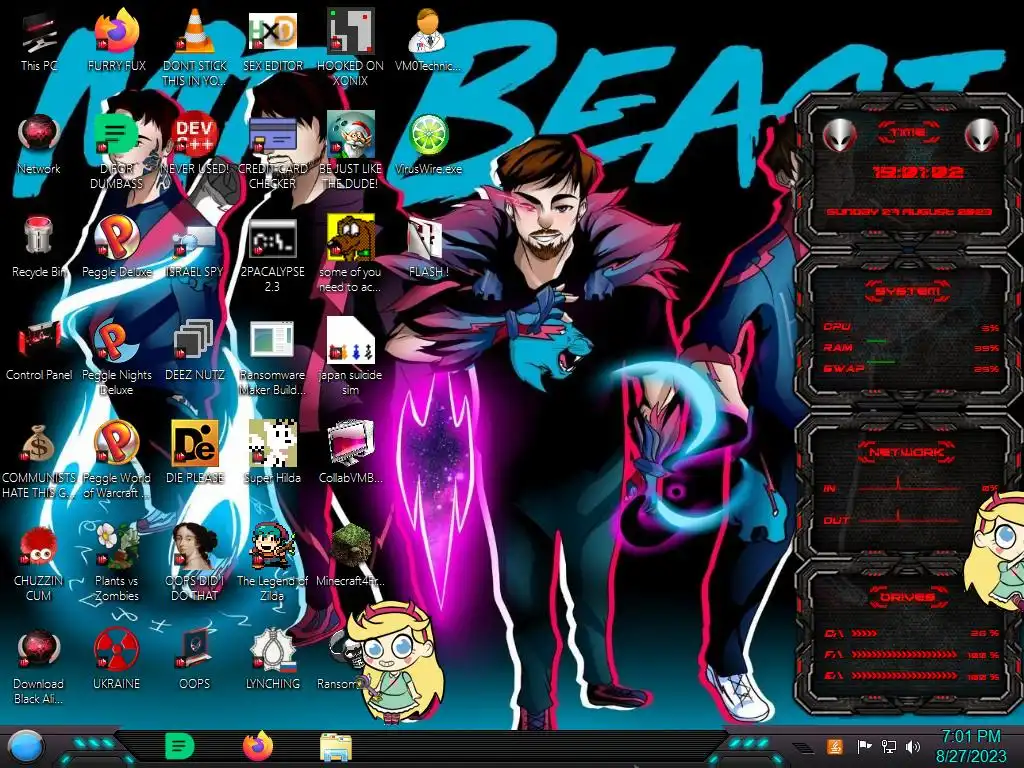1024x768 pixels.
Task: Select the VLC cone DONT STICK icon
Action: (x=195, y=47)
